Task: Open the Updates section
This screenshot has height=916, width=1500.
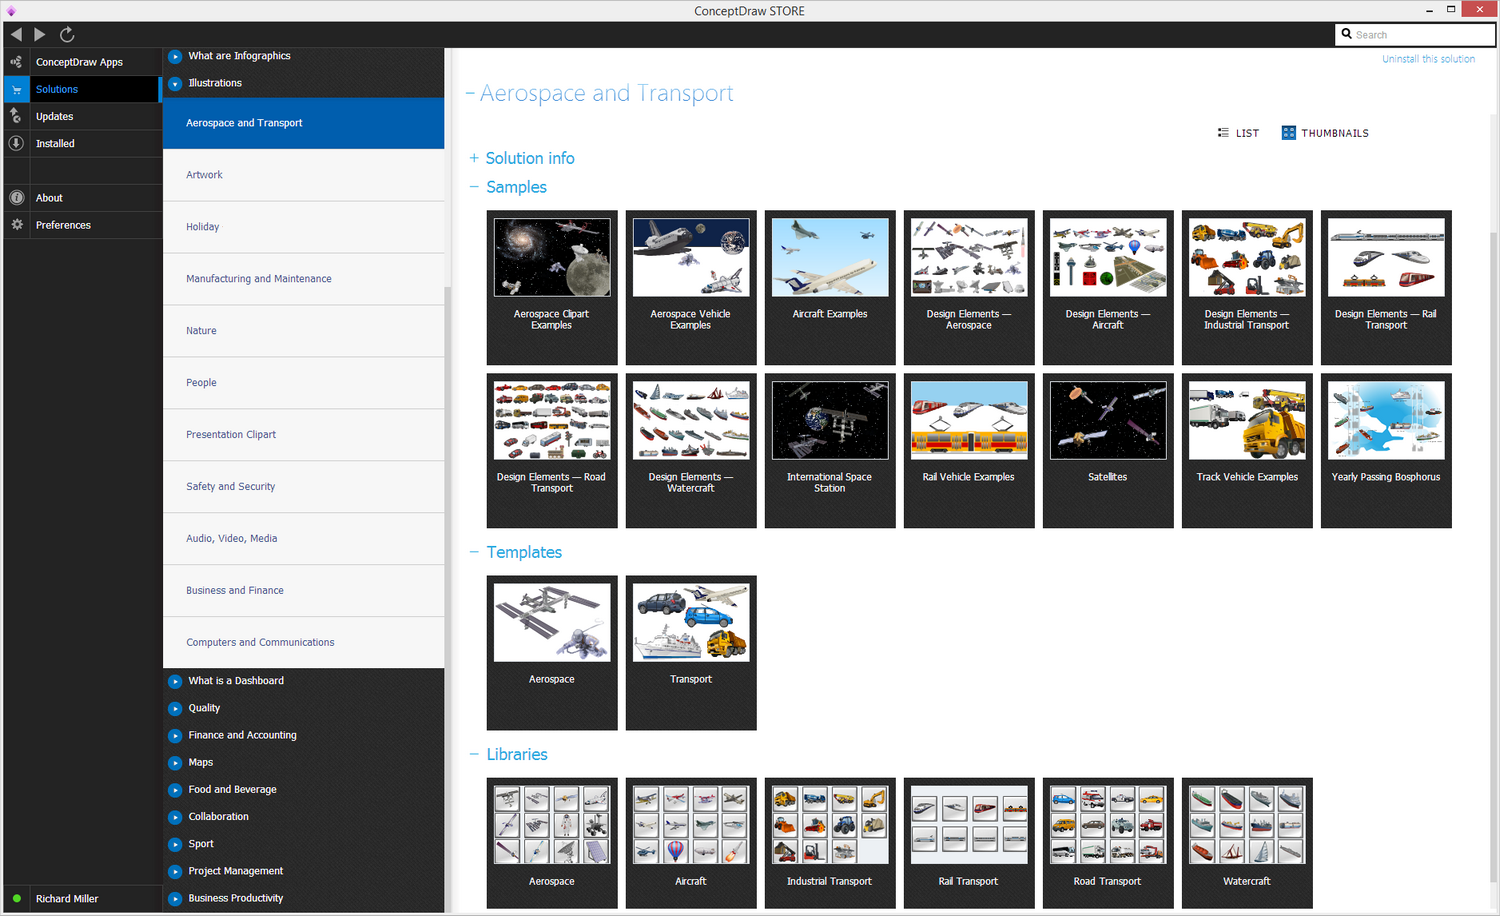Action: pos(54,117)
